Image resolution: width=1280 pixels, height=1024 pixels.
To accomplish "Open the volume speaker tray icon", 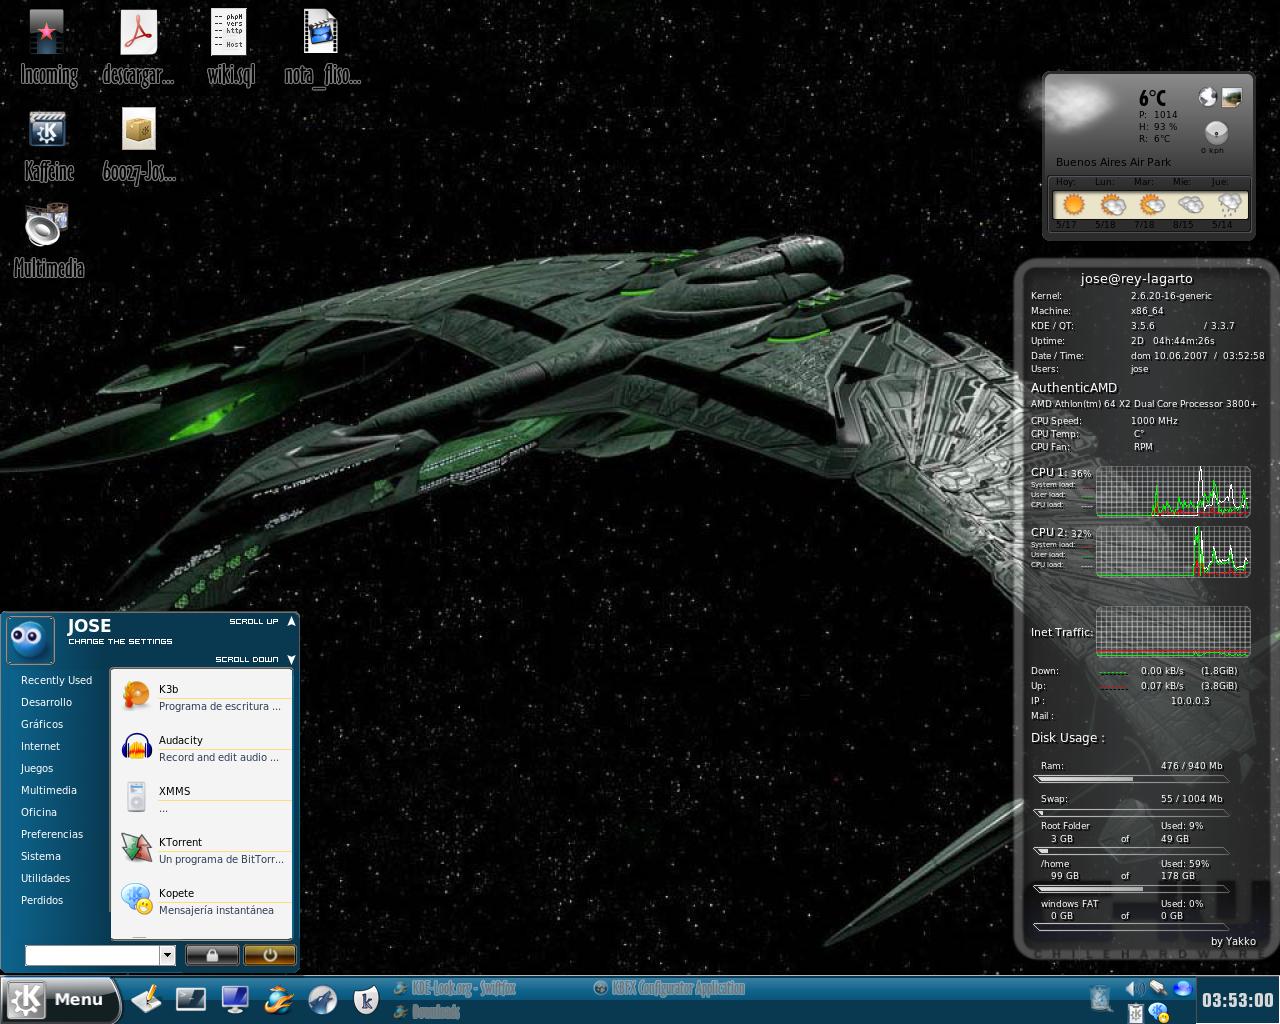I will (1135, 989).
